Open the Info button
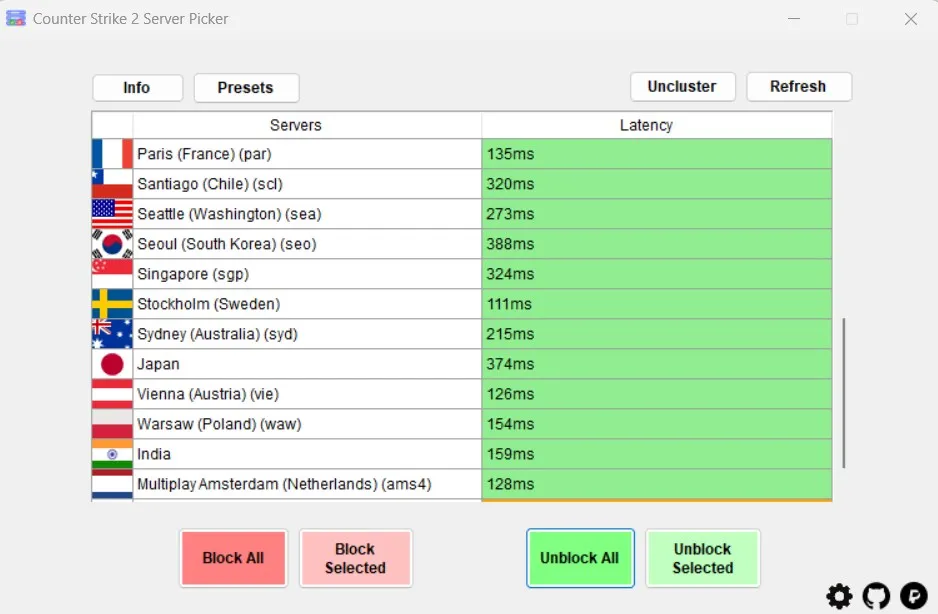Screen dimensions: 938x614 pos(137,87)
